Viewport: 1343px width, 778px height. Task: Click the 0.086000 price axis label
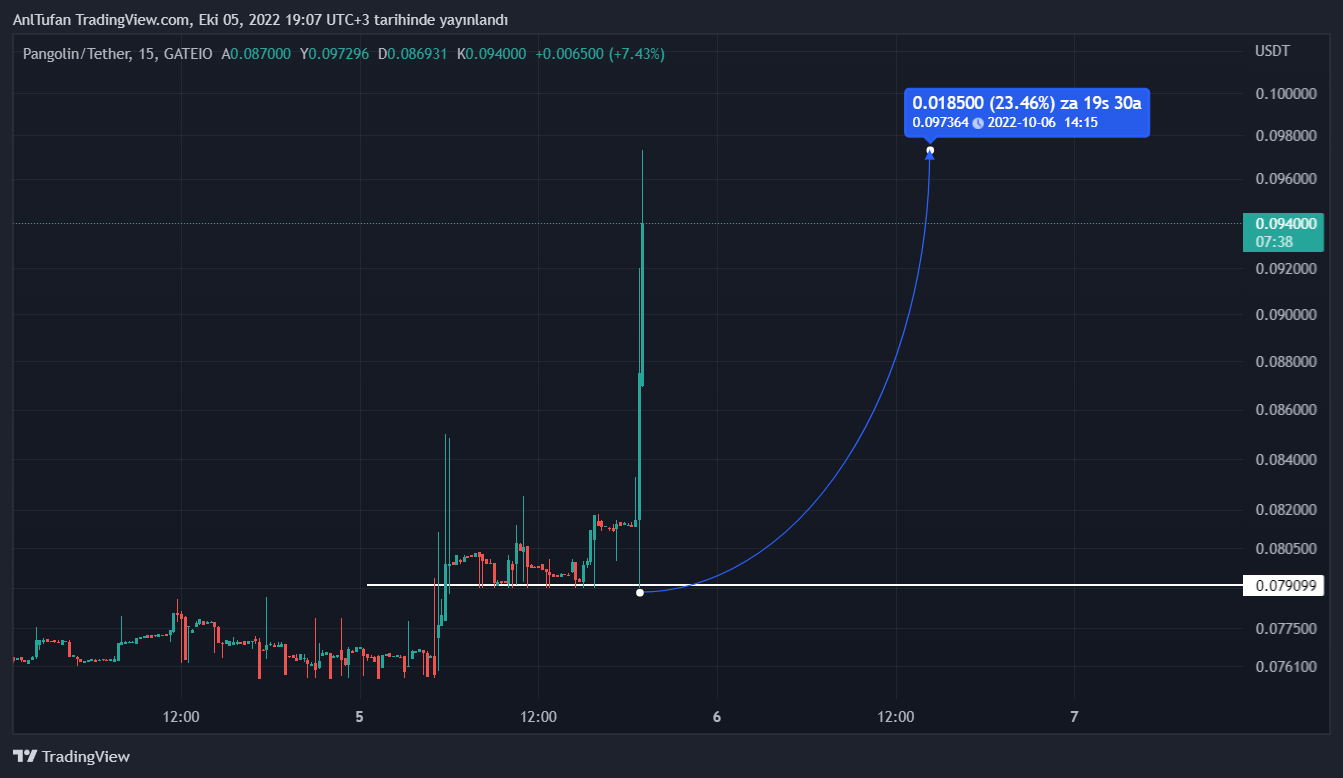coord(1284,410)
